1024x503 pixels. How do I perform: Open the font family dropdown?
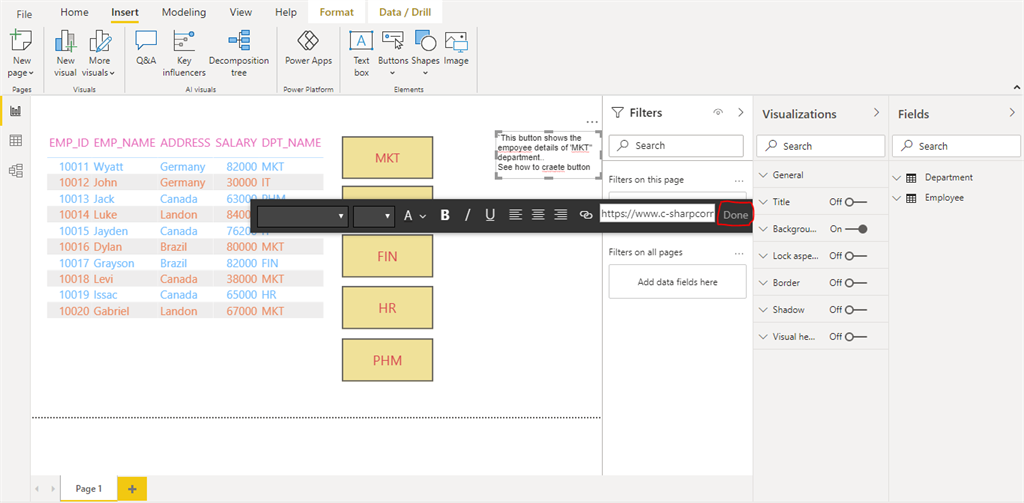pyautogui.click(x=302, y=215)
